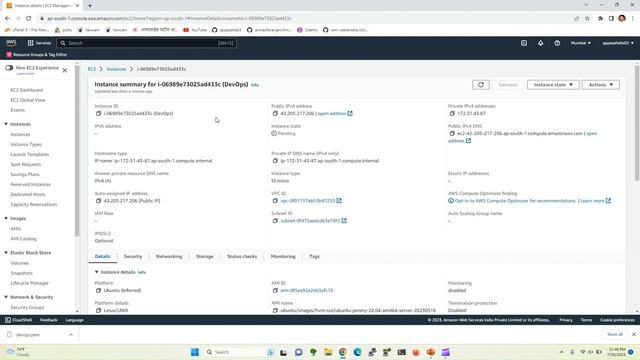Switch to the Networking tab
This screenshot has width=640, height=360.
pyautogui.click(x=169, y=256)
